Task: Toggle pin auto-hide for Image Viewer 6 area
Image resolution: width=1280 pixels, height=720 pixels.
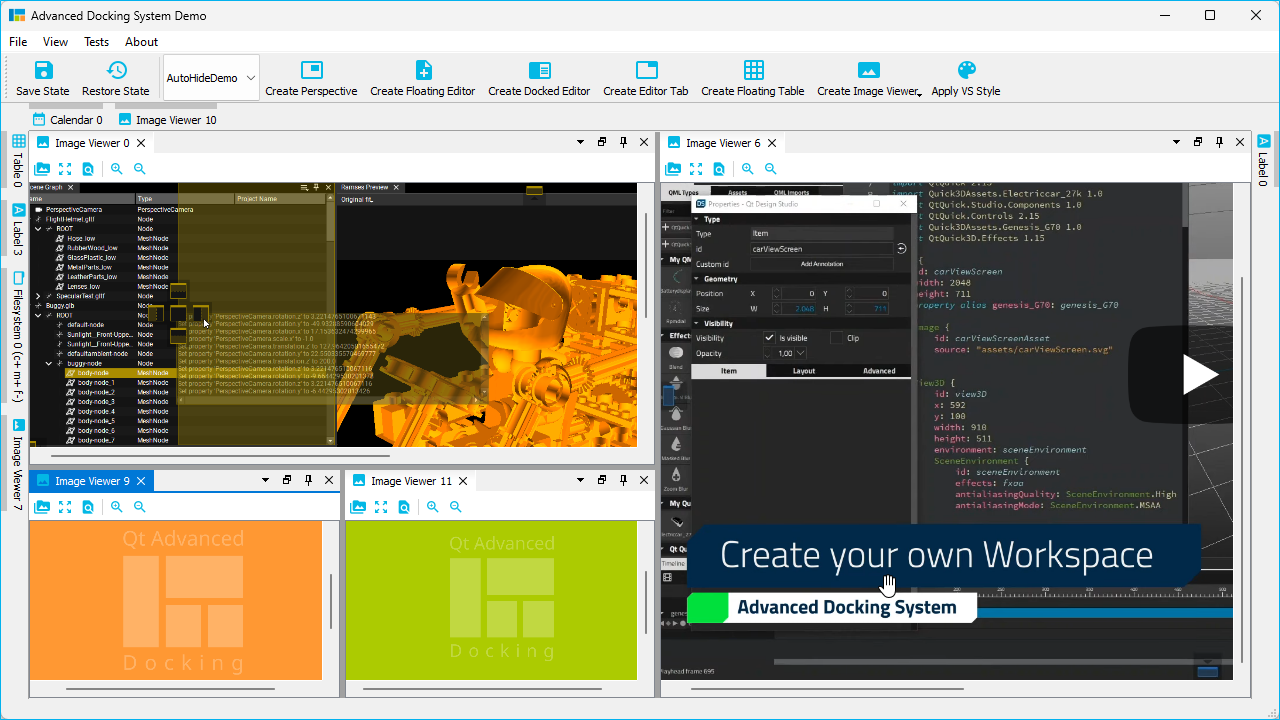Action: tap(1219, 143)
